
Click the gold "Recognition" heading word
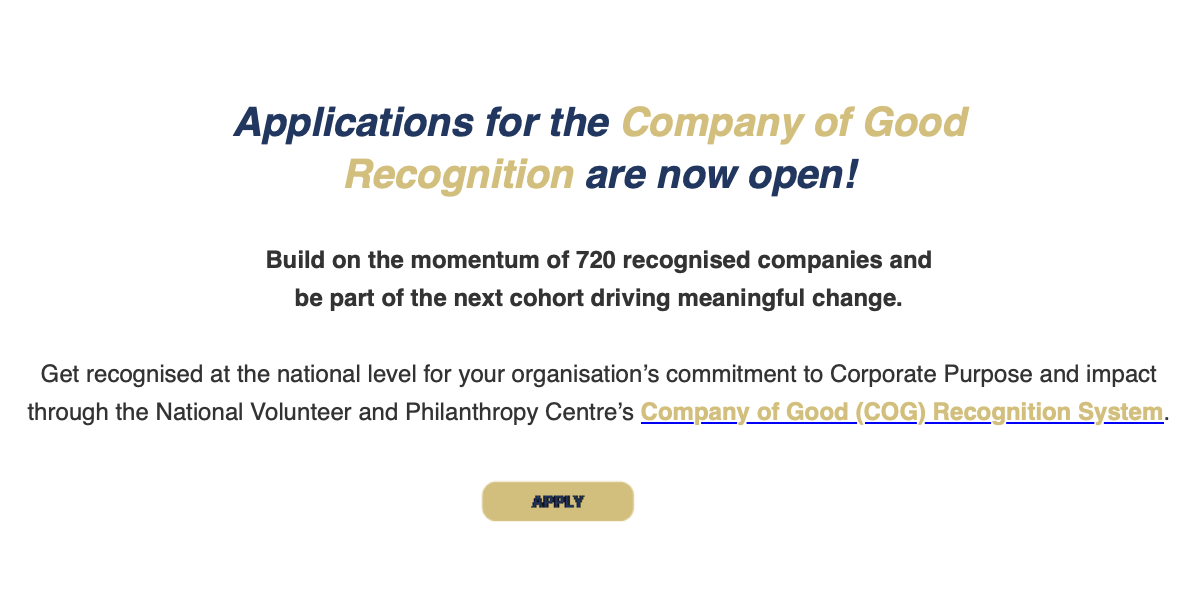click(459, 176)
